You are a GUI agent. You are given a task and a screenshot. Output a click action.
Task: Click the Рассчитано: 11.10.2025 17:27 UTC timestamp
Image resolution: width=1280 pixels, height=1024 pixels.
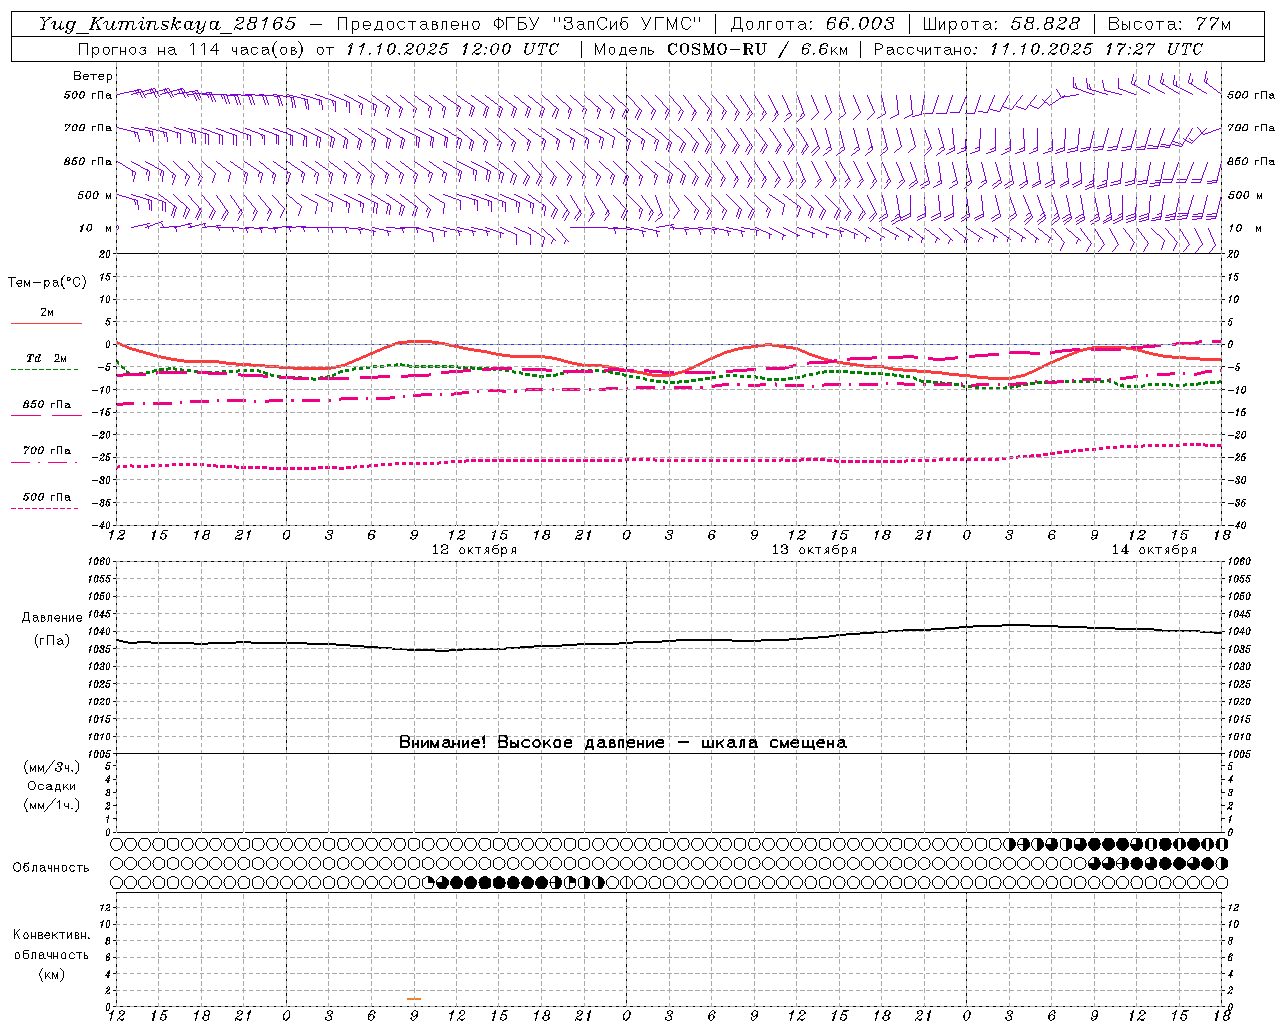point(1037,49)
